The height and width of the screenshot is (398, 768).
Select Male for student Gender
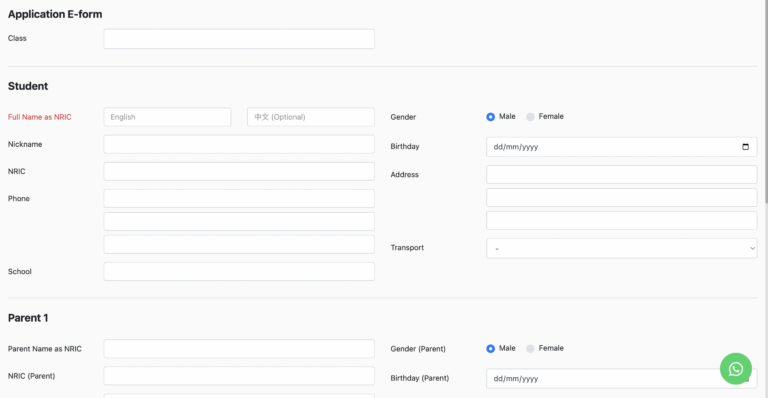pos(490,117)
